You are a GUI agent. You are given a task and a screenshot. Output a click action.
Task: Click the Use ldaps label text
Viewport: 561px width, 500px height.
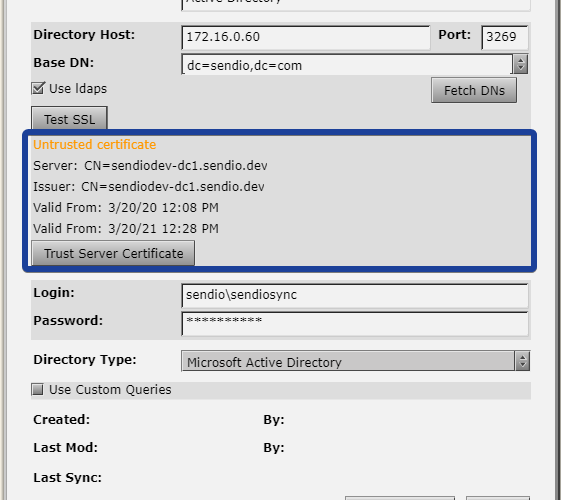pos(78,89)
